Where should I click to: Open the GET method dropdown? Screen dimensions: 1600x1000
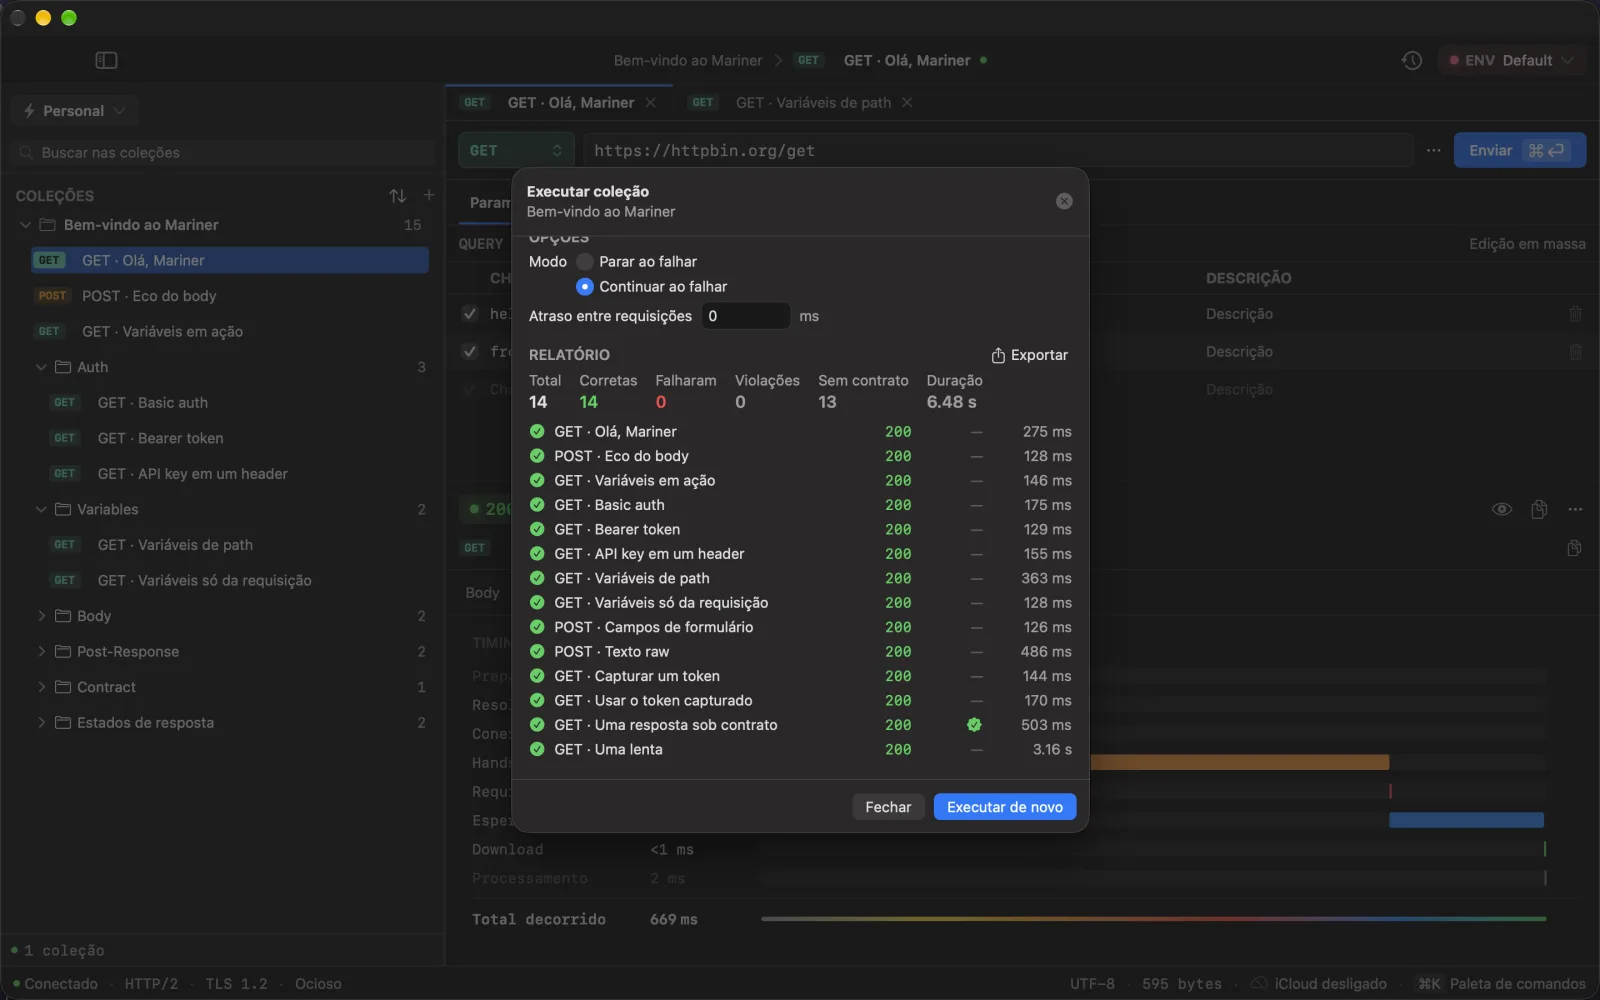[x=516, y=150]
